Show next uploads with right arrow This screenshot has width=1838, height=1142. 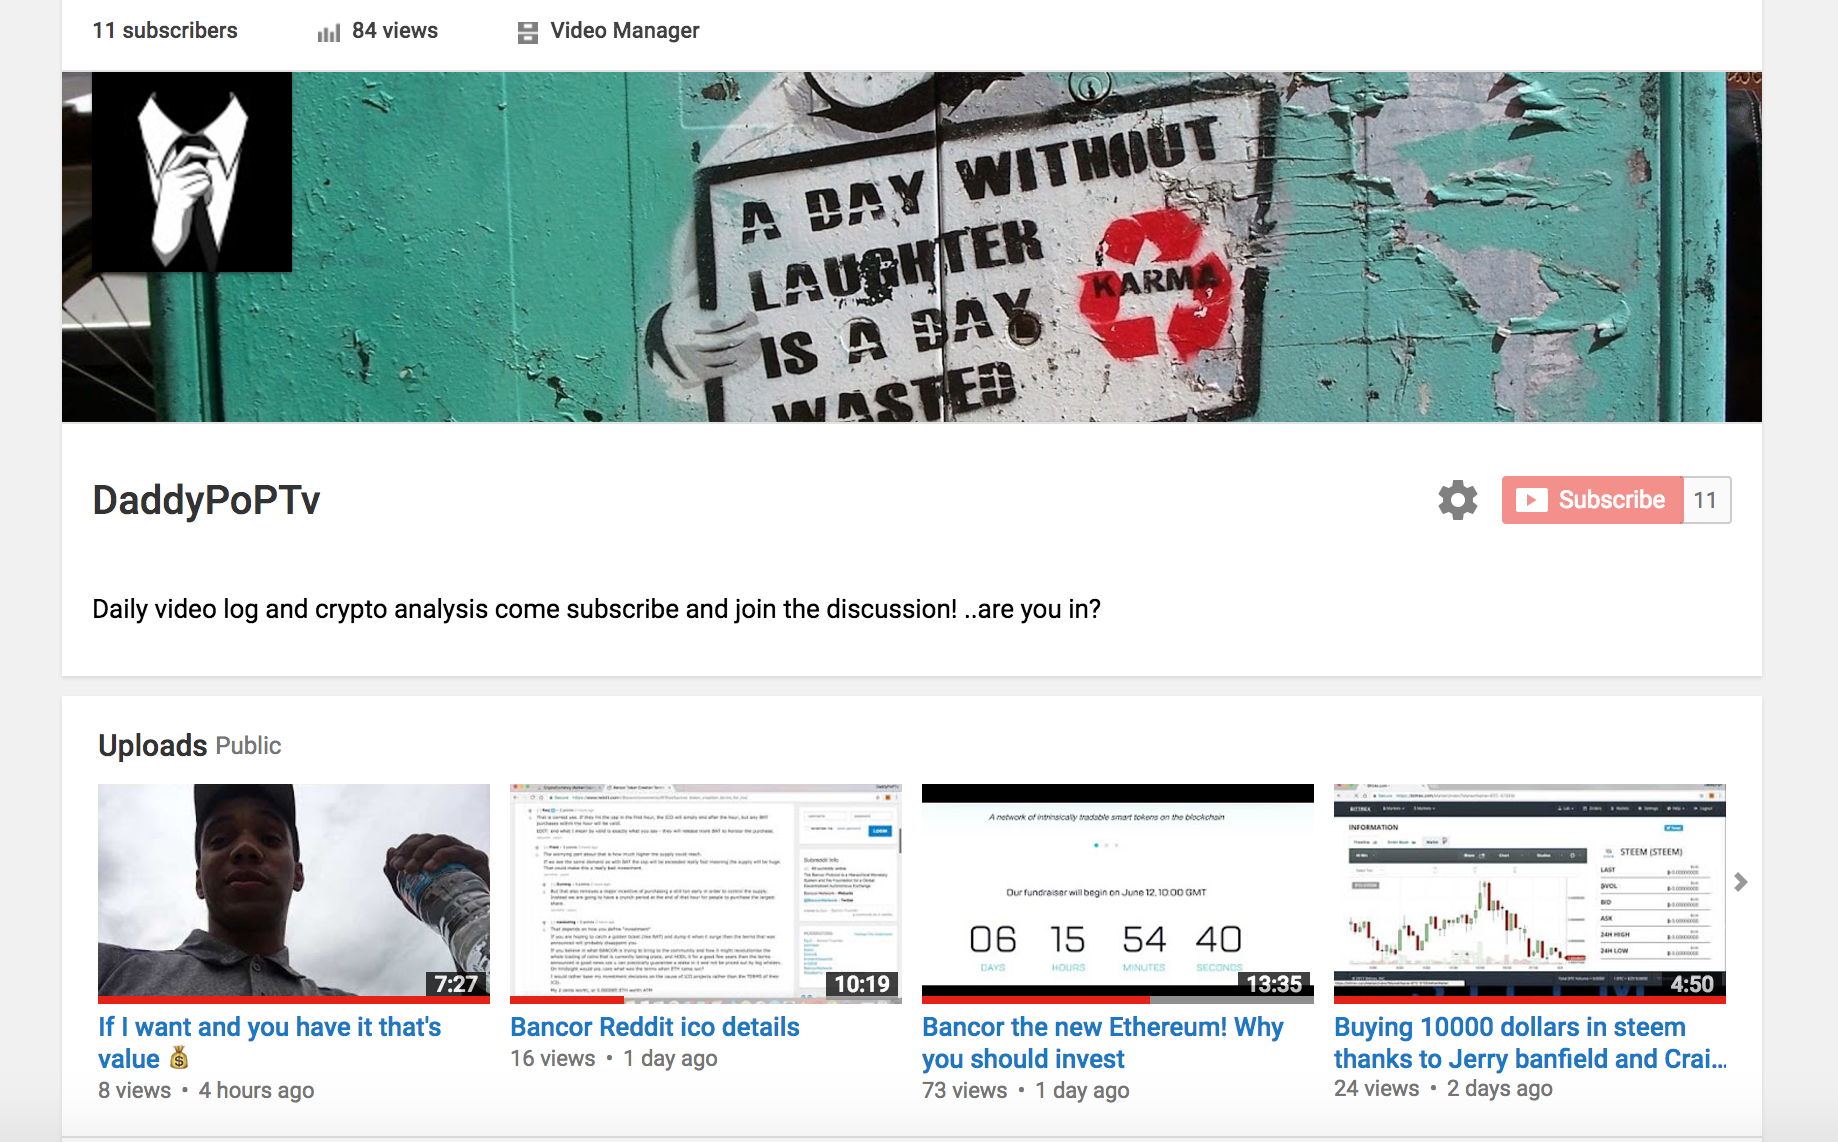tap(1741, 882)
